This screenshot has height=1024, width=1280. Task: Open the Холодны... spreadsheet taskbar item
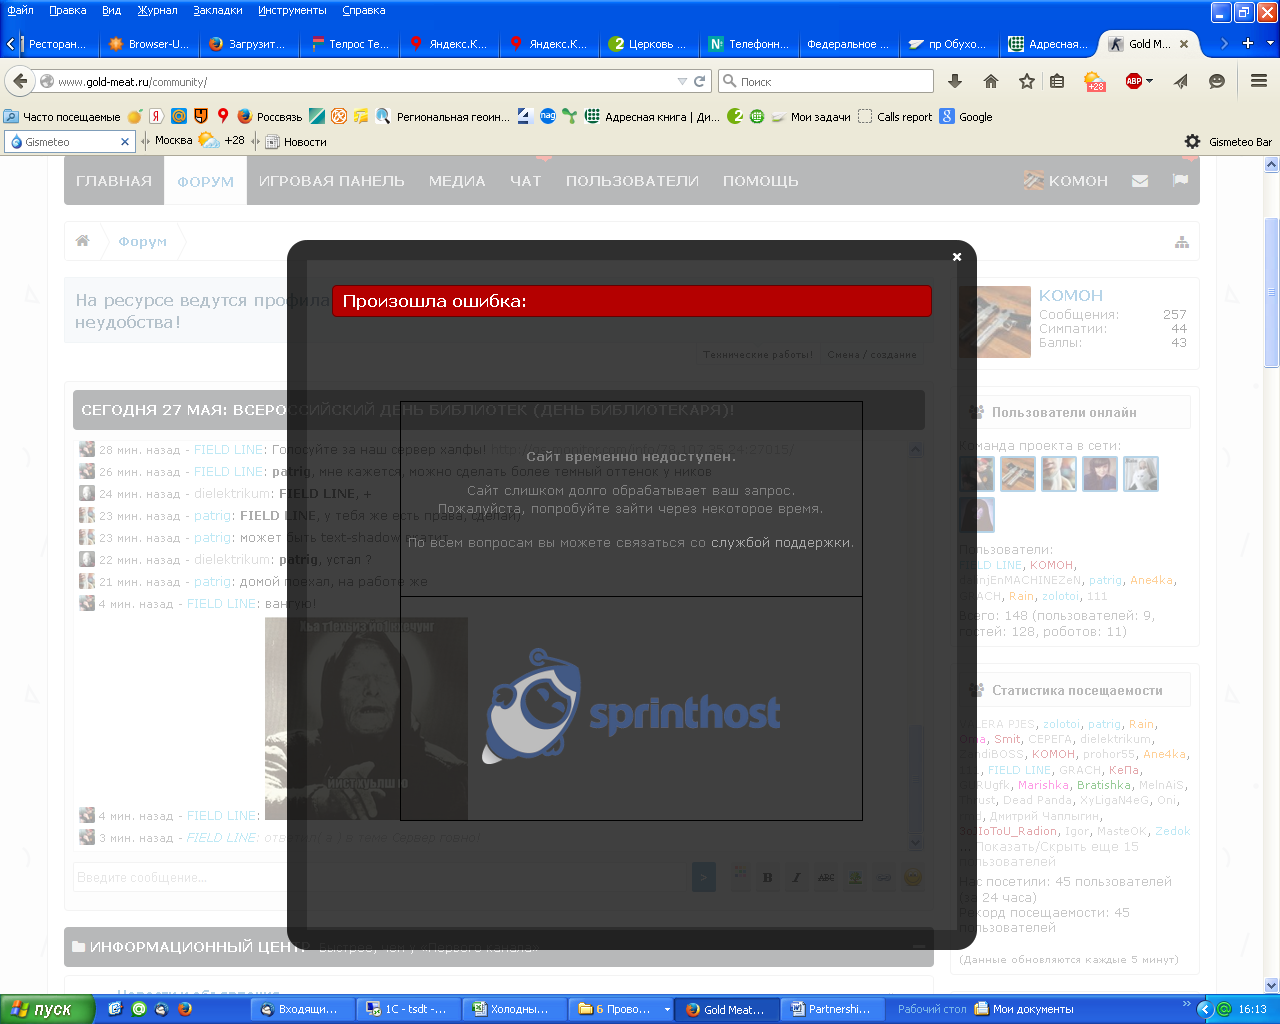(514, 1010)
